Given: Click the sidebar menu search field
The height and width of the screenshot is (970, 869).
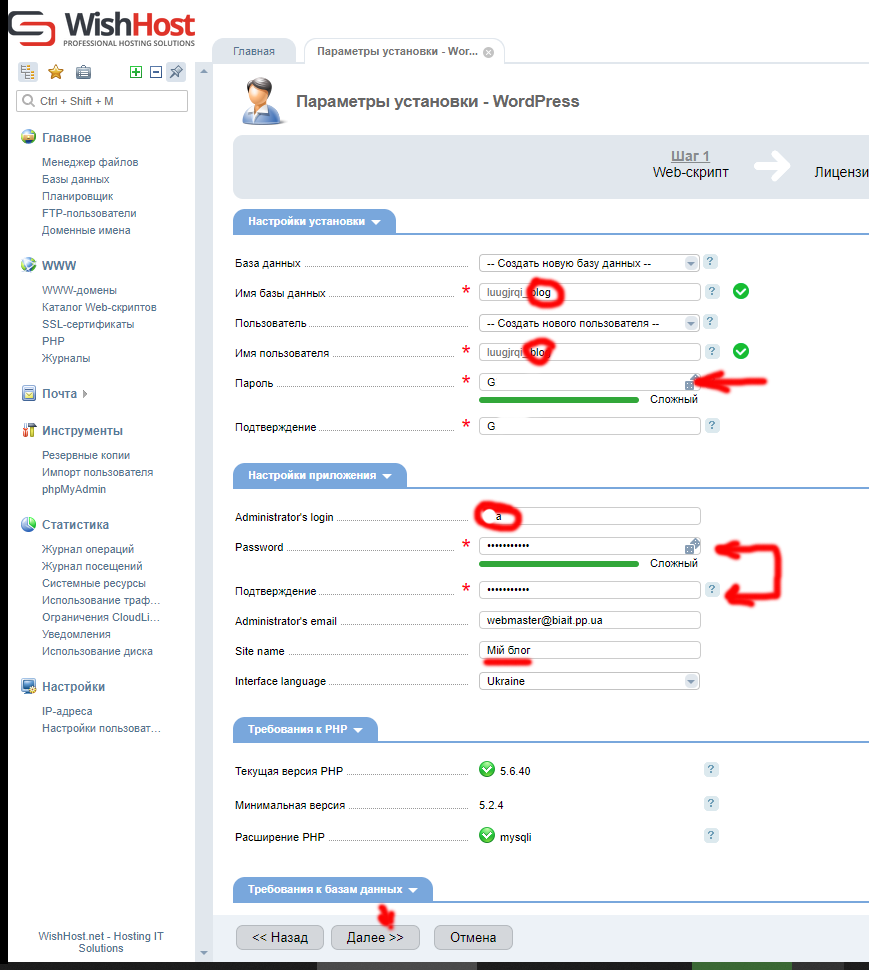Looking at the screenshot, I should 102,101.
